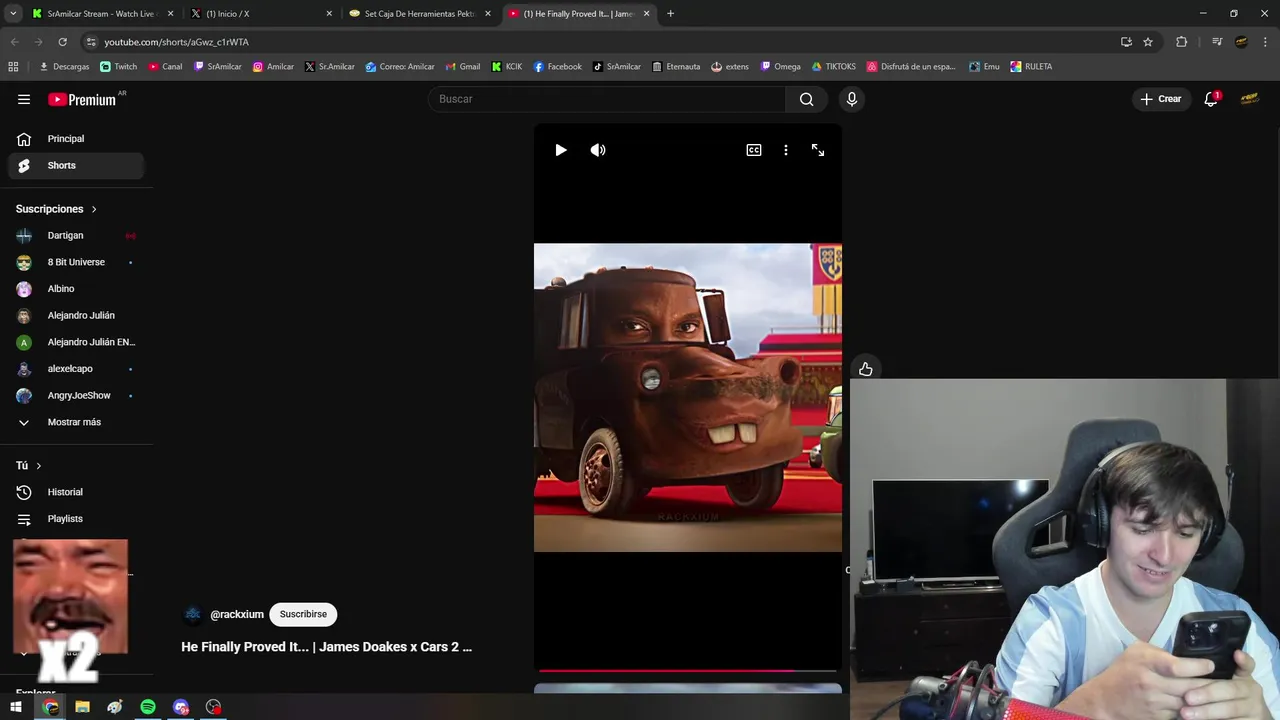The width and height of the screenshot is (1280, 720).
Task: Reload the current page
Action: click(x=62, y=42)
